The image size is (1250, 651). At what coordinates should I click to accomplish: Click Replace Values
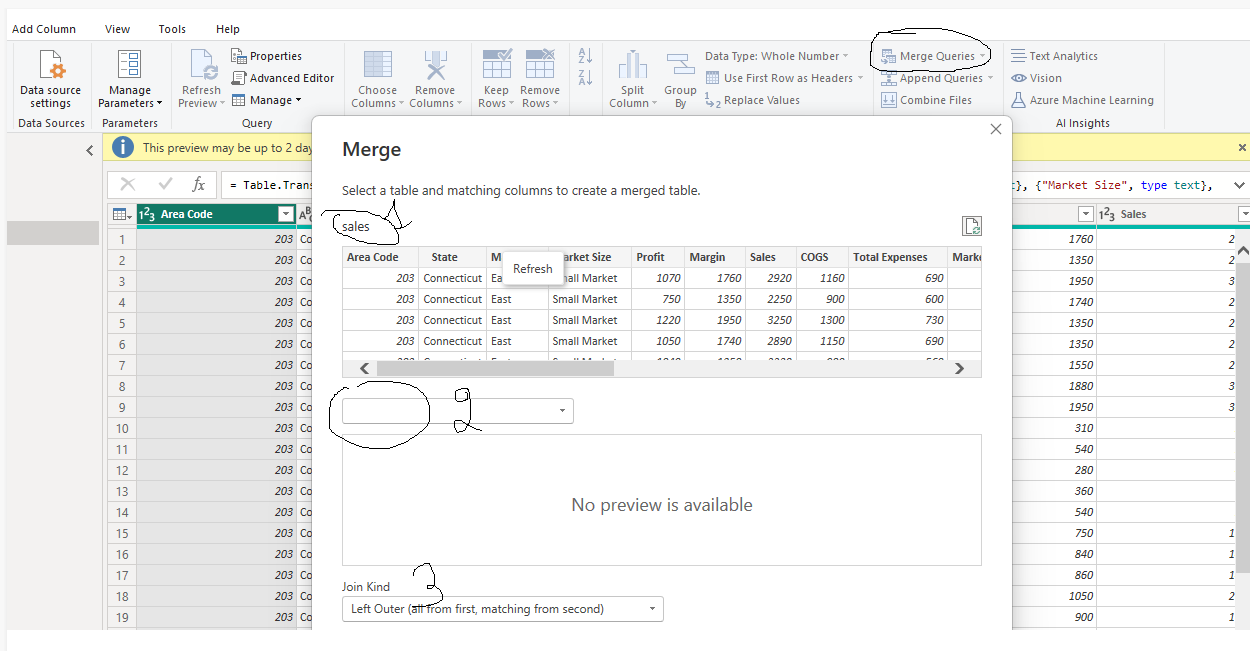tap(752, 100)
